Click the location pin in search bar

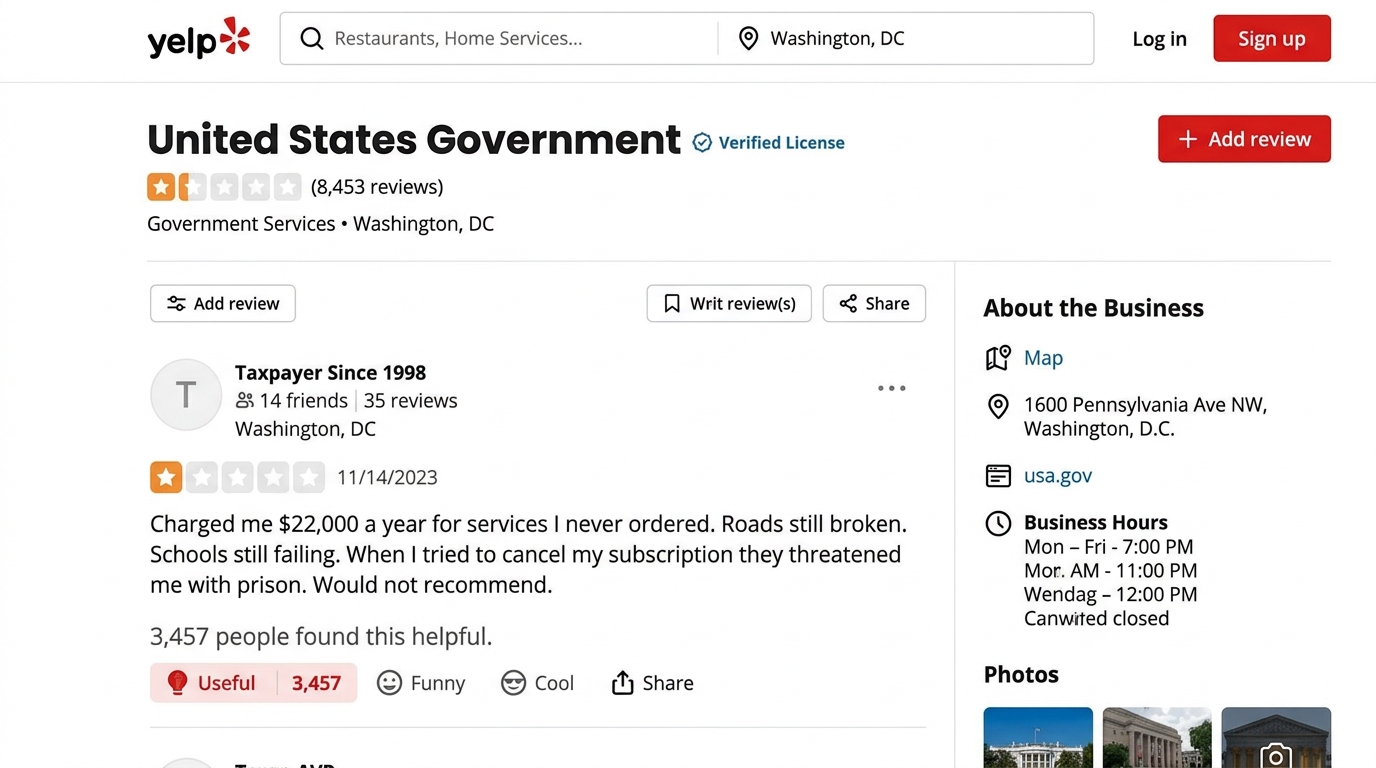pos(748,39)
